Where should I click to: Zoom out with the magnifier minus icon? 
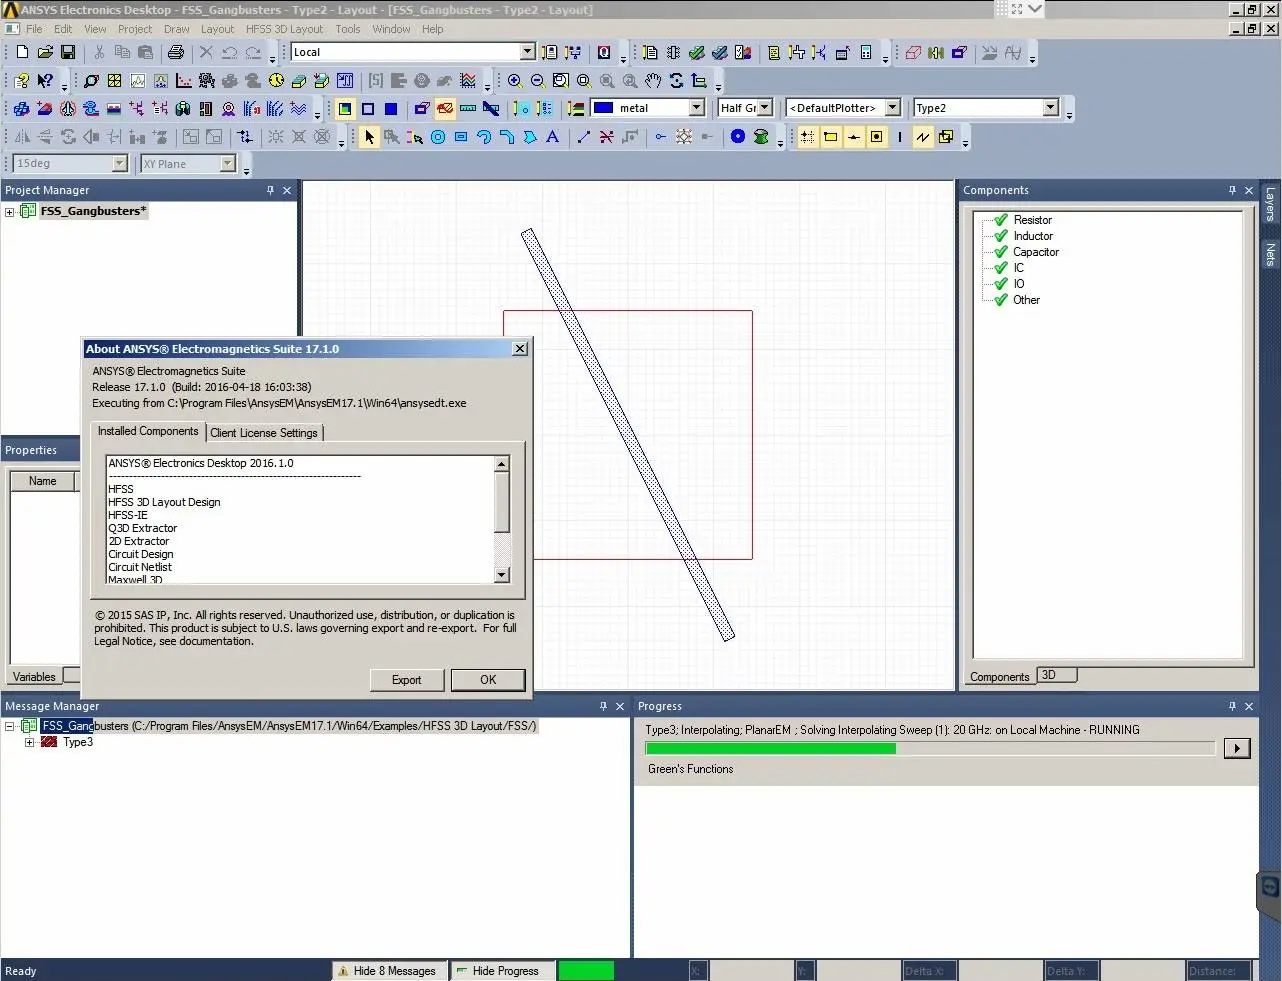538,80
